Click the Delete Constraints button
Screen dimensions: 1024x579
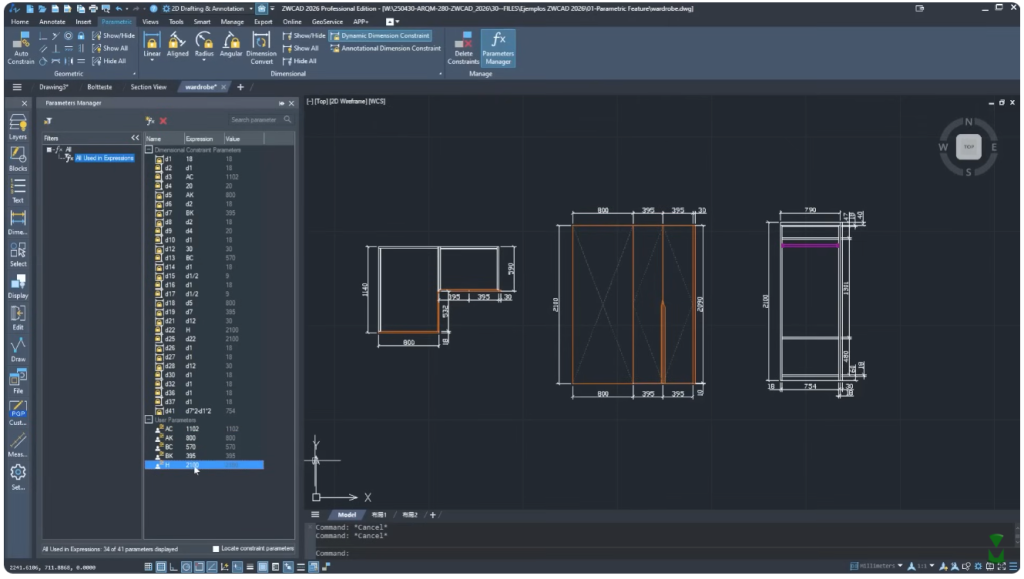pos(463,48)
